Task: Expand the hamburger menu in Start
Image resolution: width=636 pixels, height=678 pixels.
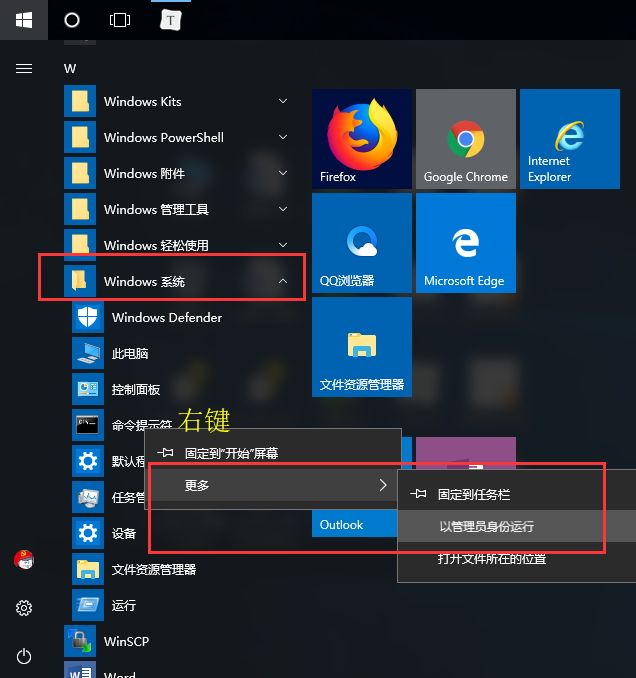Action: pyautogui.click(x=24, y=68)
